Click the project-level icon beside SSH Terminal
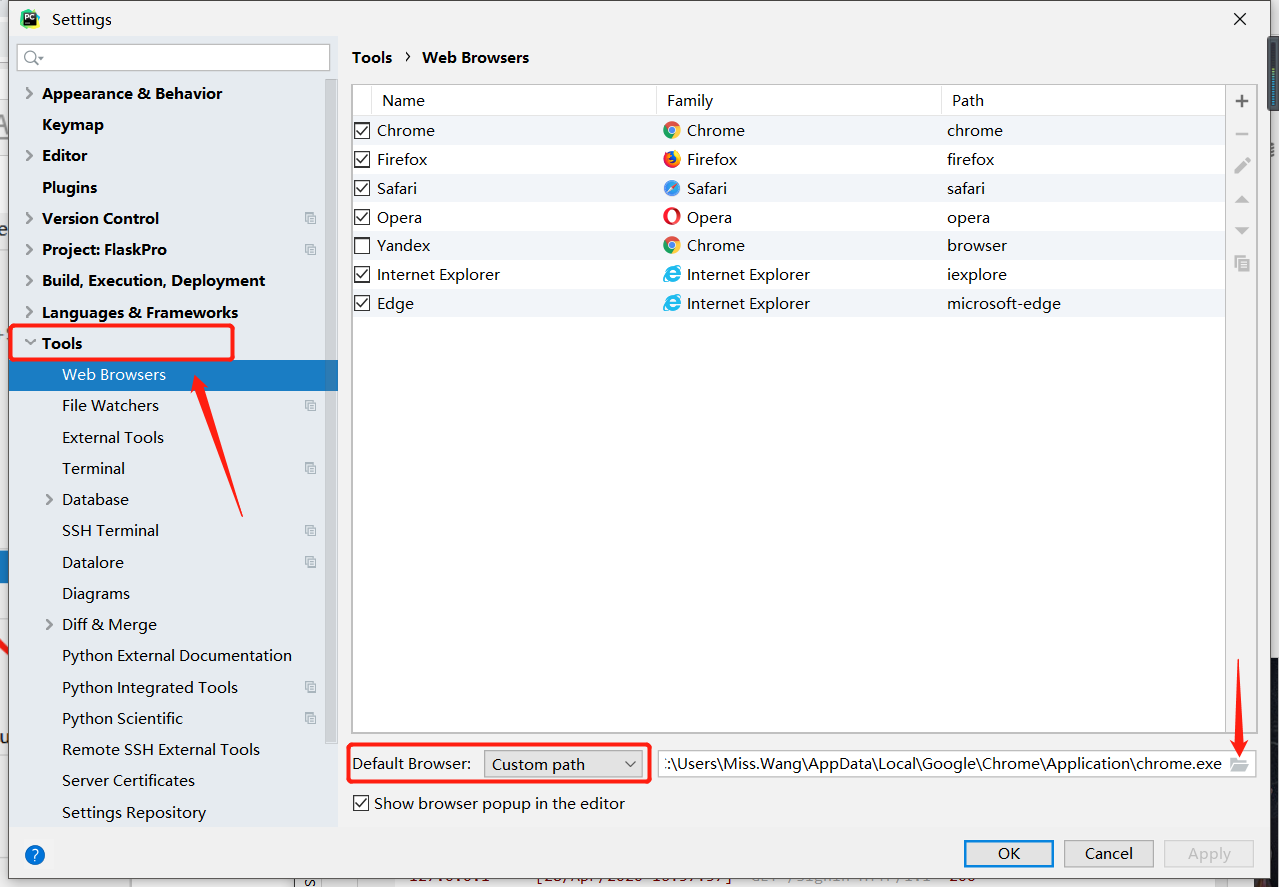The image size is (1279, 887). (311, 530)
